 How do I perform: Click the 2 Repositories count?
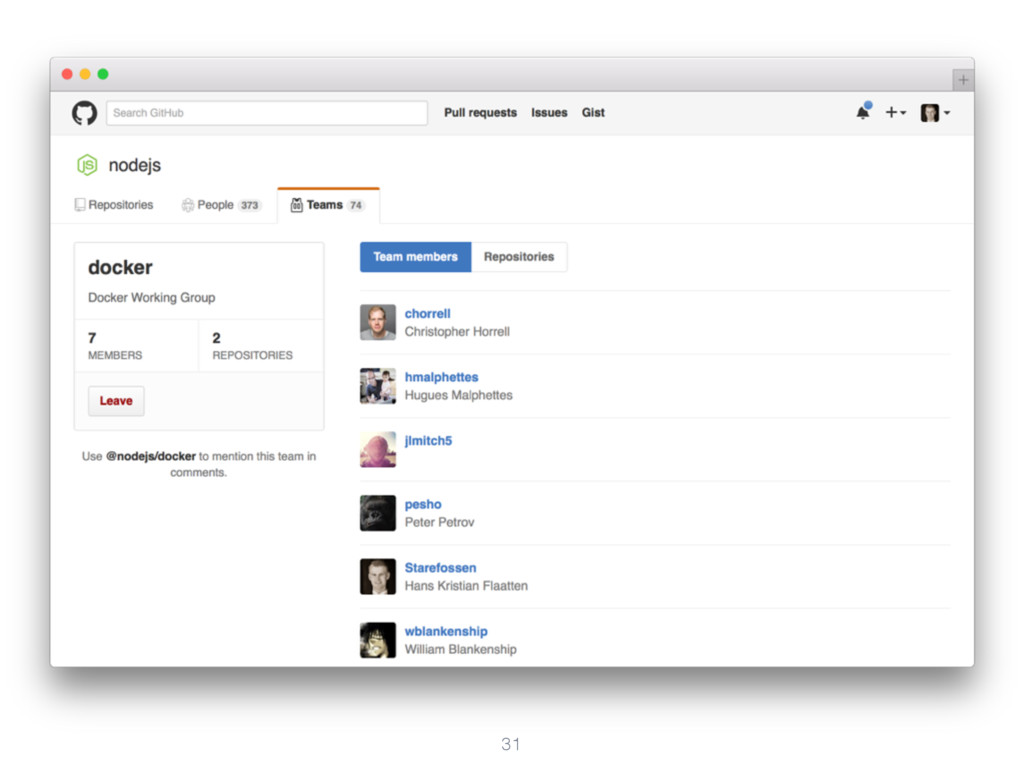[252, 345]
